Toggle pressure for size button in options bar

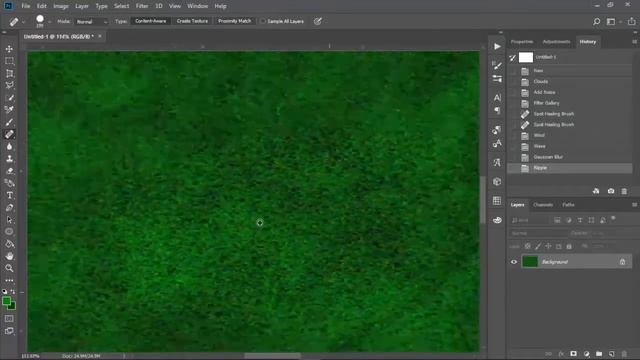(318, 21)
